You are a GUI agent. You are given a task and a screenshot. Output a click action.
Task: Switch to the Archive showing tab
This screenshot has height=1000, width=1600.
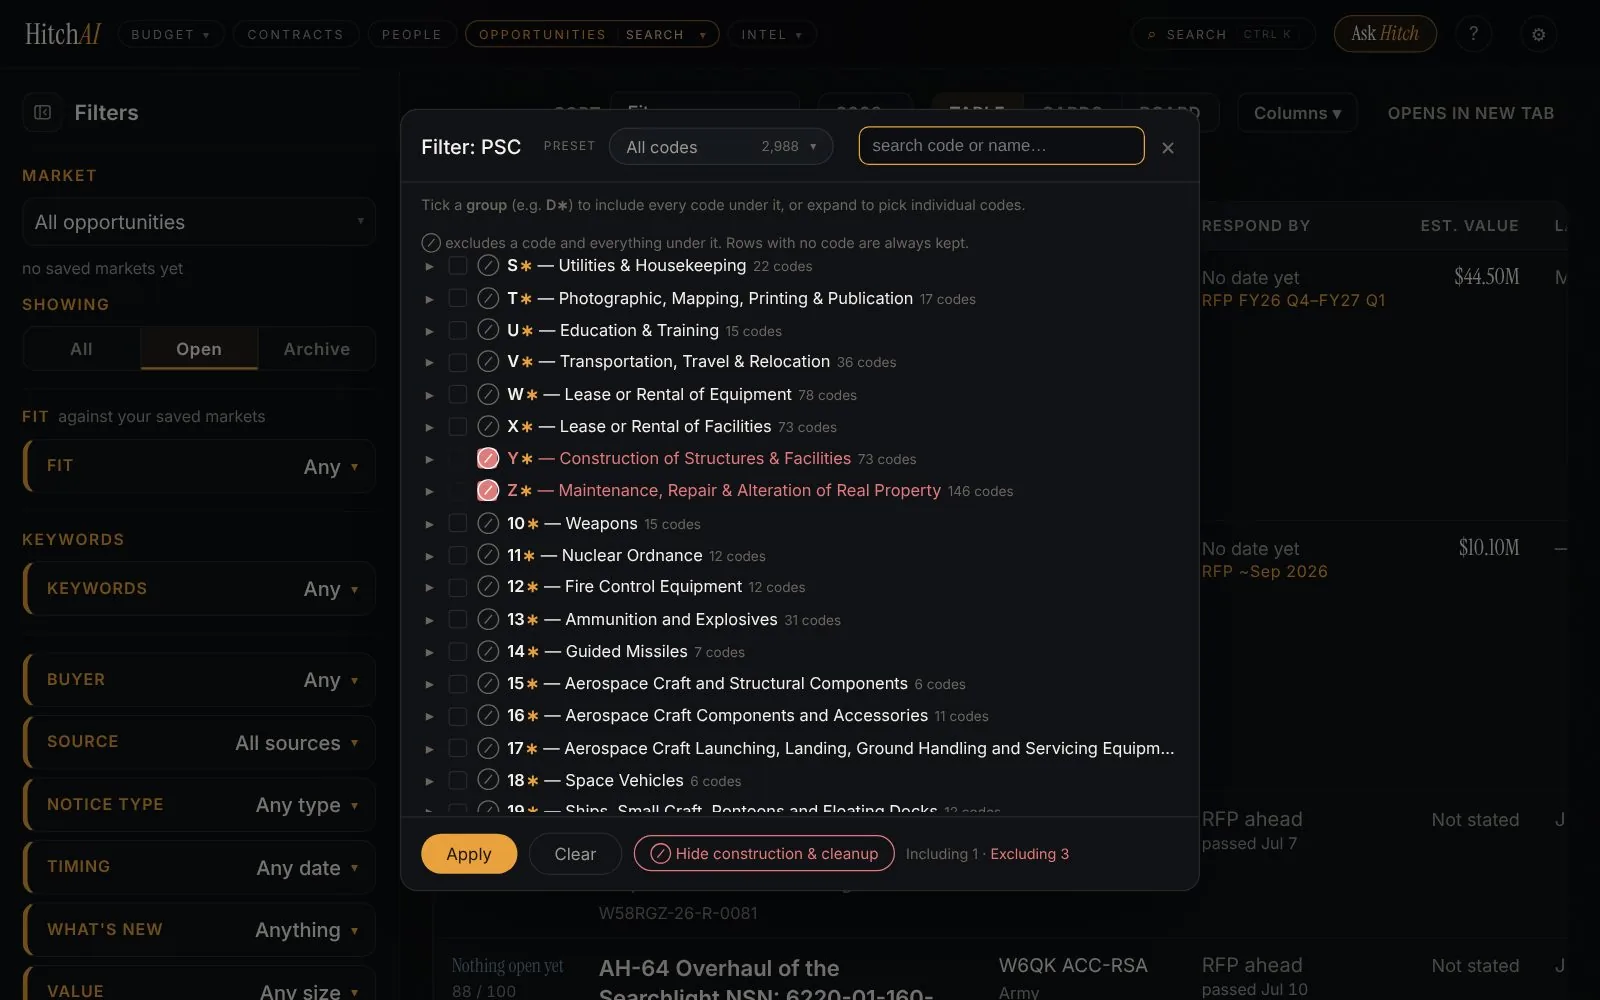click(x=317, y=349)
